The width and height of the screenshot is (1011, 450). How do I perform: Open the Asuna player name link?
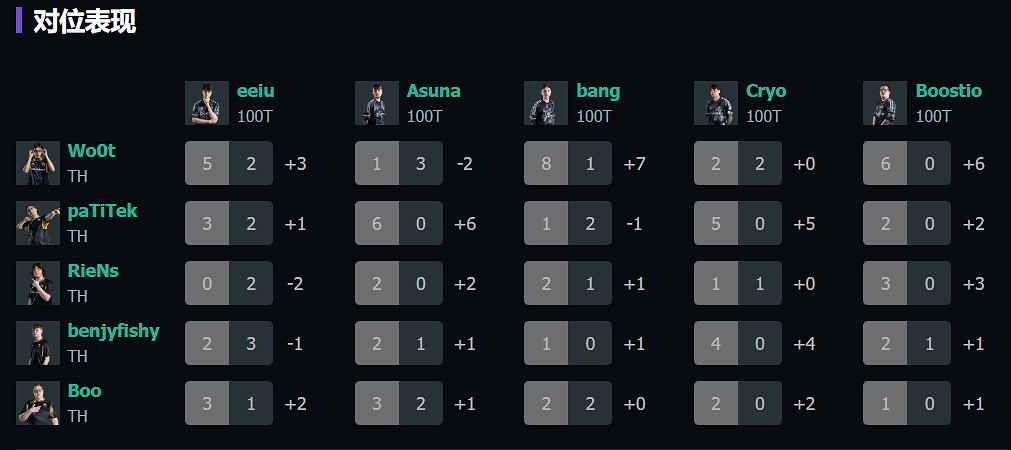(x=433, y=91)
